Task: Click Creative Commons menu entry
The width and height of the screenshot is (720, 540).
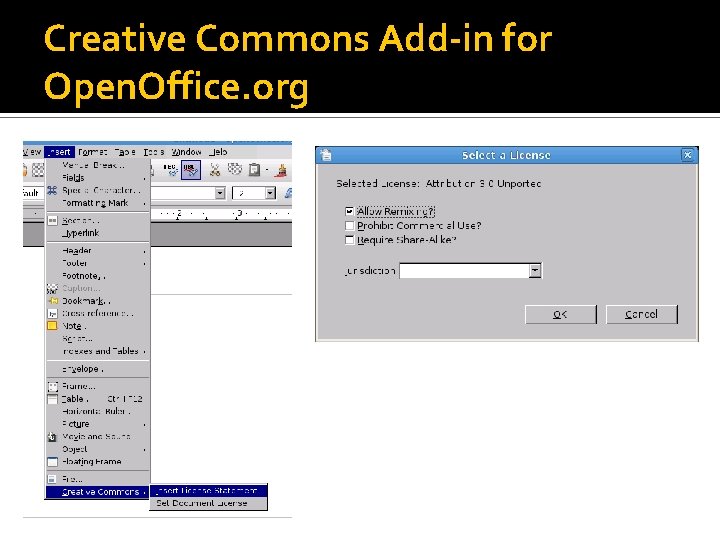Action: tap(98, 492)
